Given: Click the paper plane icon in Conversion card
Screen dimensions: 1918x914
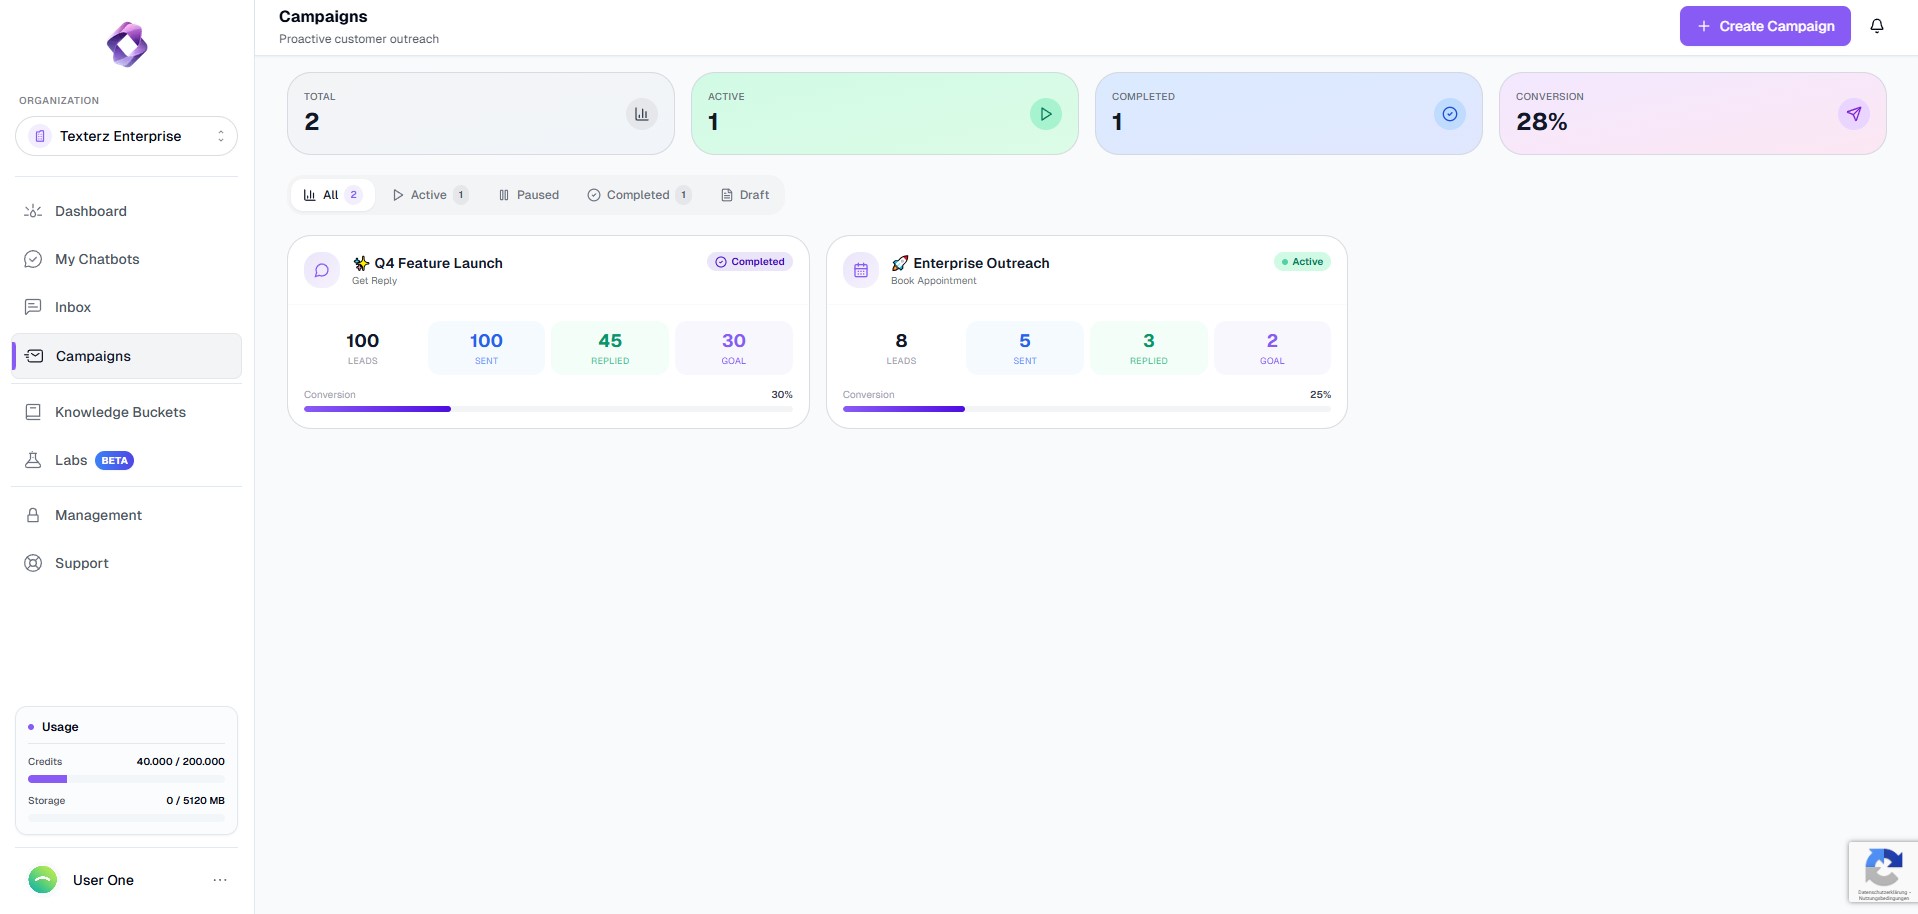Looking at the screenshot, I should point(1853,114).
